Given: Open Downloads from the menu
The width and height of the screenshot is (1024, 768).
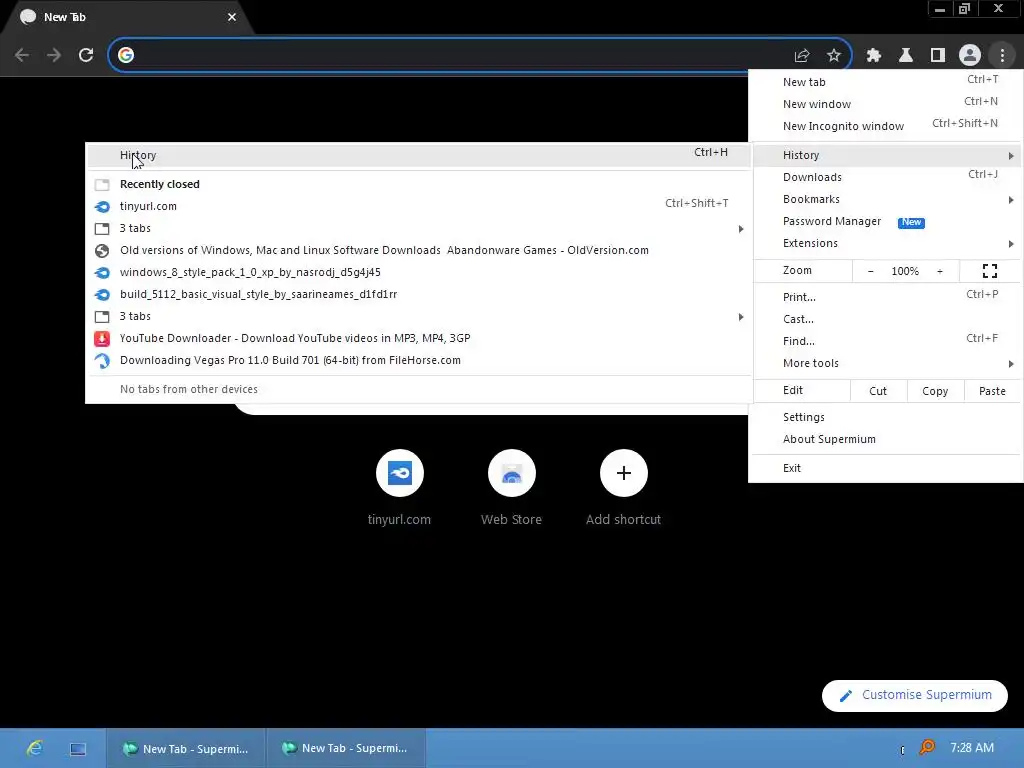Looking at the screenshot, I should tap(888, 177).
